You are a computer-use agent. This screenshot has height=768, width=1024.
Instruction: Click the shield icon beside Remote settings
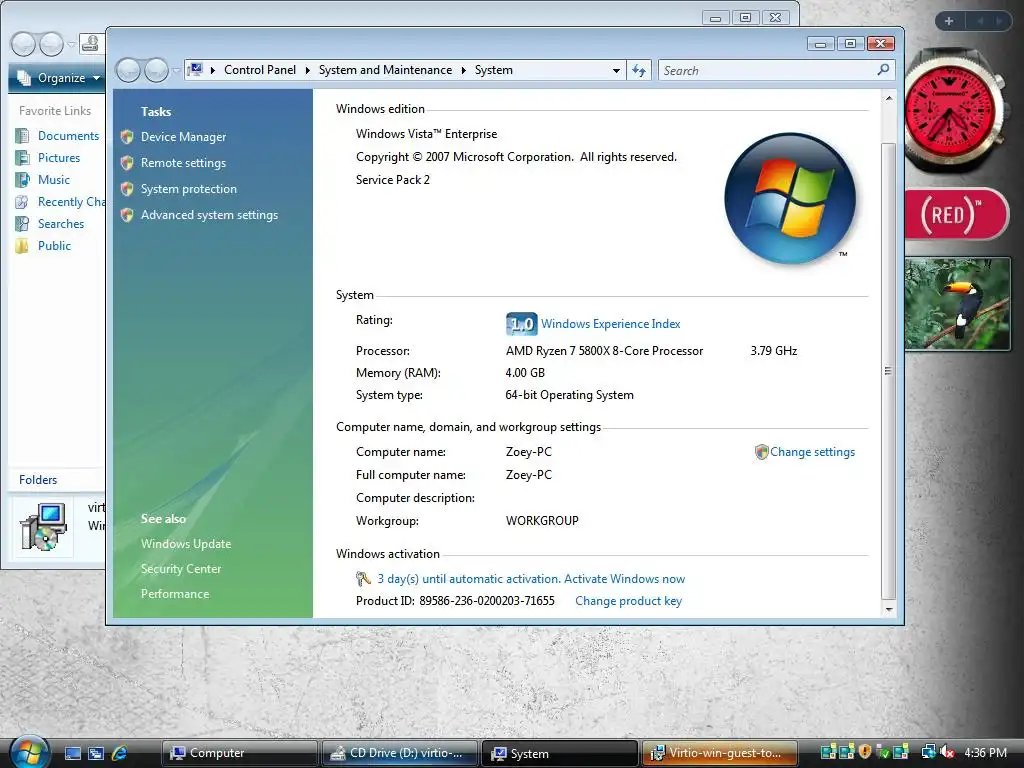pyautogui.click(x=127, y=163)
